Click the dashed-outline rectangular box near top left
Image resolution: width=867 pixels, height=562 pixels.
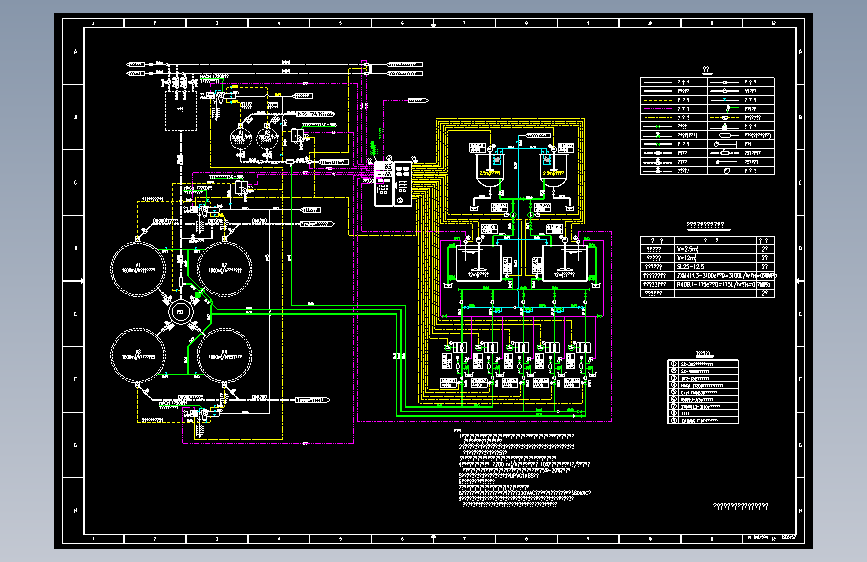tap(181, 111)
